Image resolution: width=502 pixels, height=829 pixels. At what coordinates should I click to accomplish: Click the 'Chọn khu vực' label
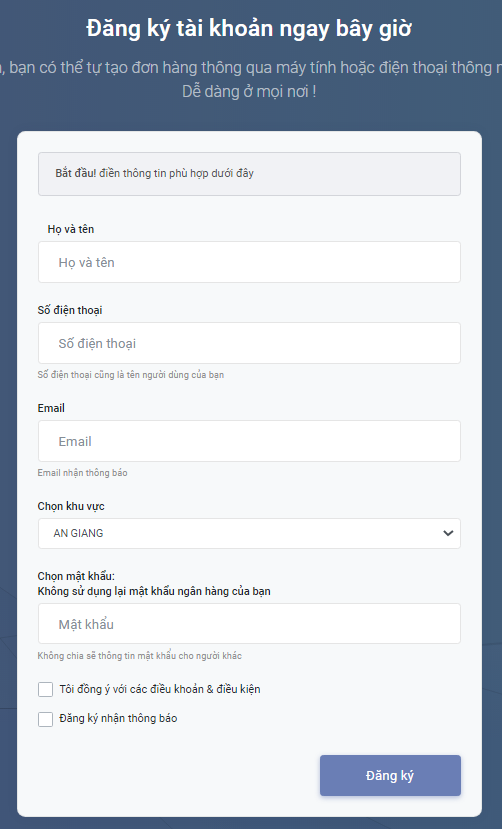point(71,506)
